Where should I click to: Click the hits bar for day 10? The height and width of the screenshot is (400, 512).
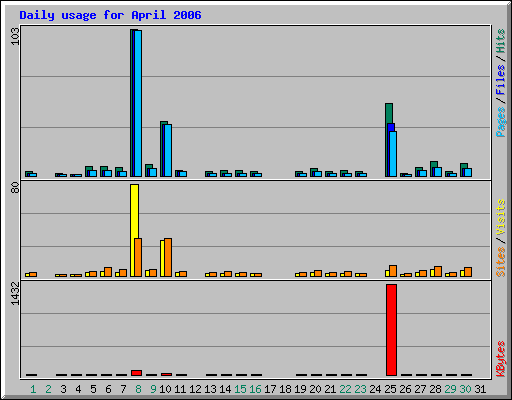162,149
